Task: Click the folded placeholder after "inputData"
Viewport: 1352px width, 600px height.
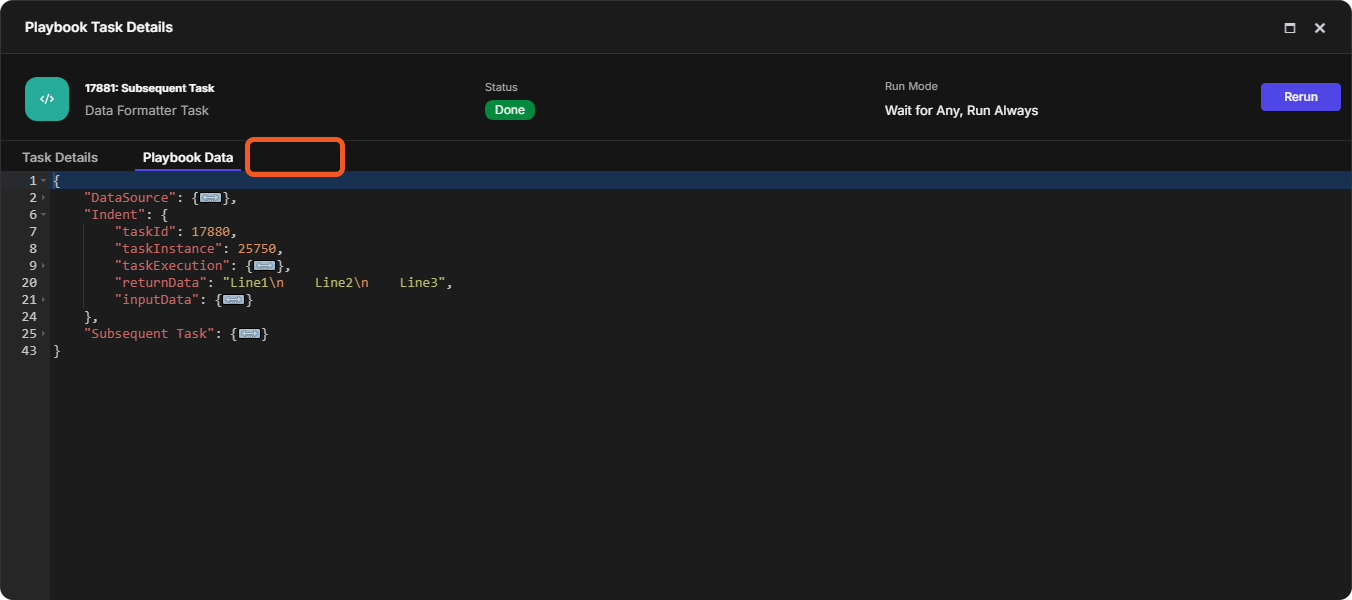Action: pos(233,300)
